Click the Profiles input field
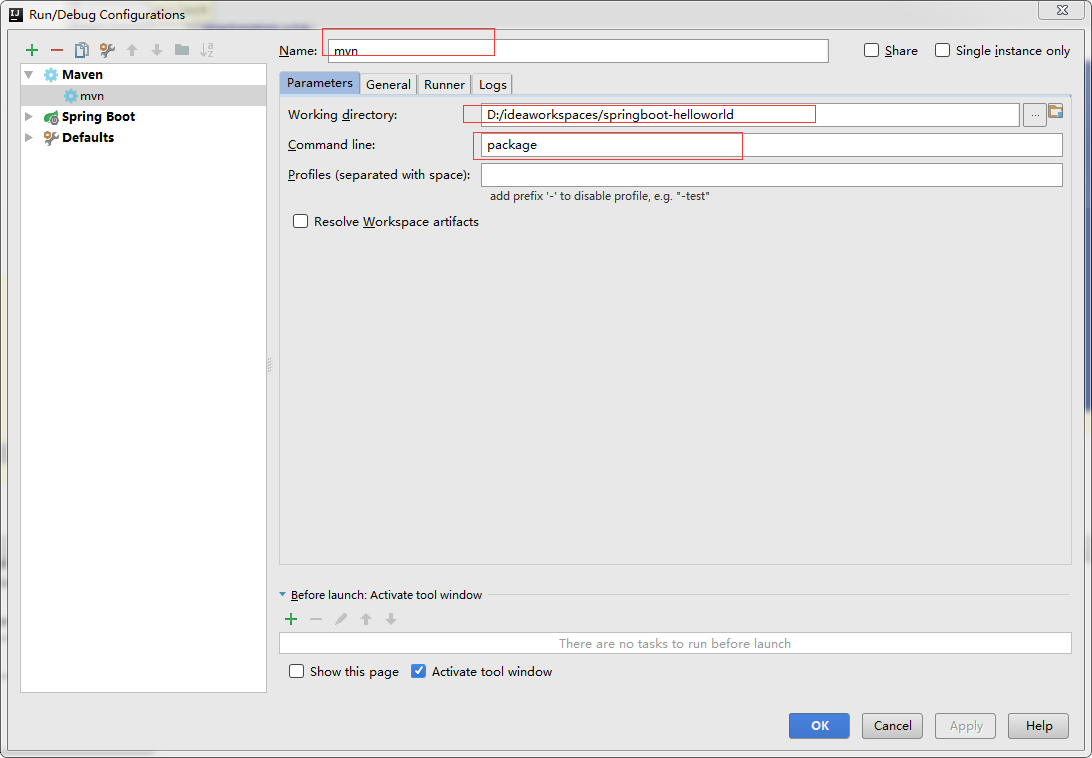 pyautogui.click(x=772, y=175)
